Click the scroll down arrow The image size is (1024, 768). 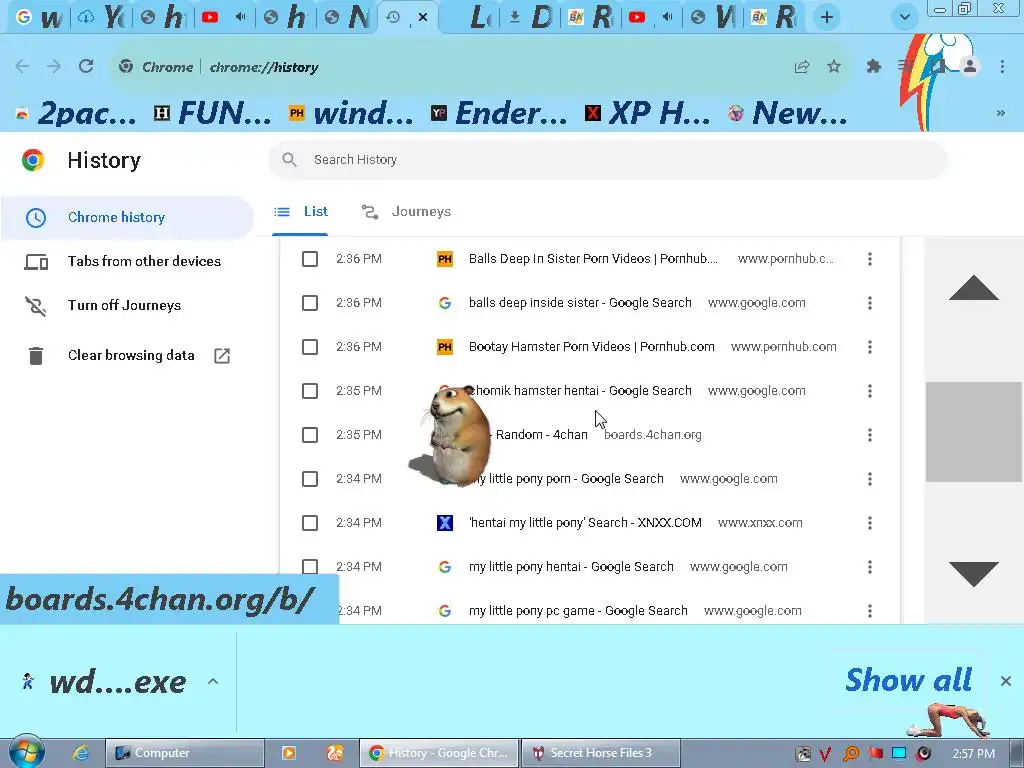tap(973, 574)
